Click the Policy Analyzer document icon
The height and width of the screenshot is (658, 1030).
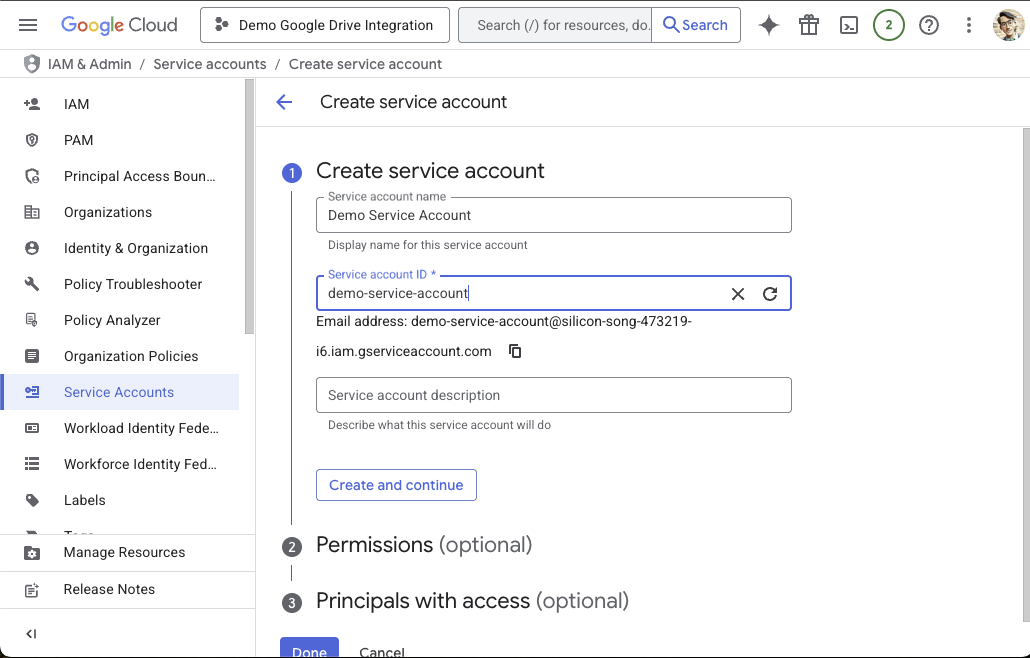pos(32,320)
